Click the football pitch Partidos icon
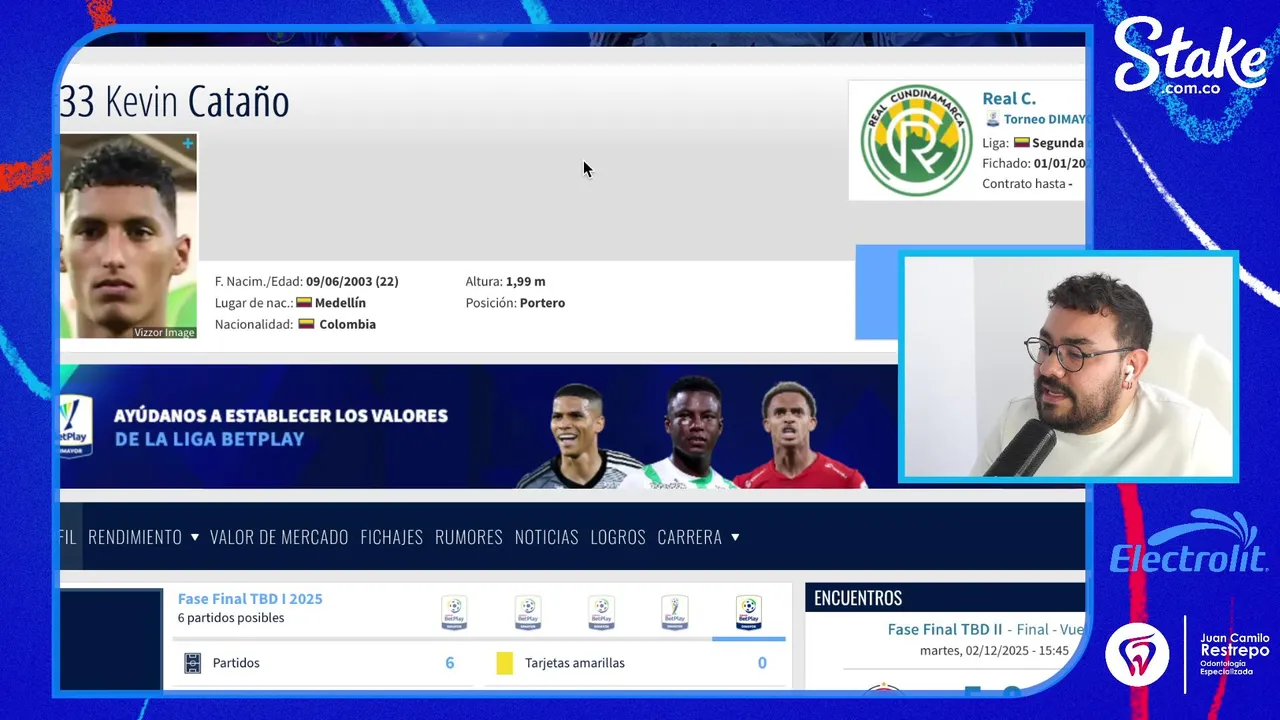This screenshot has width=1280, height=720. (193, 663)
